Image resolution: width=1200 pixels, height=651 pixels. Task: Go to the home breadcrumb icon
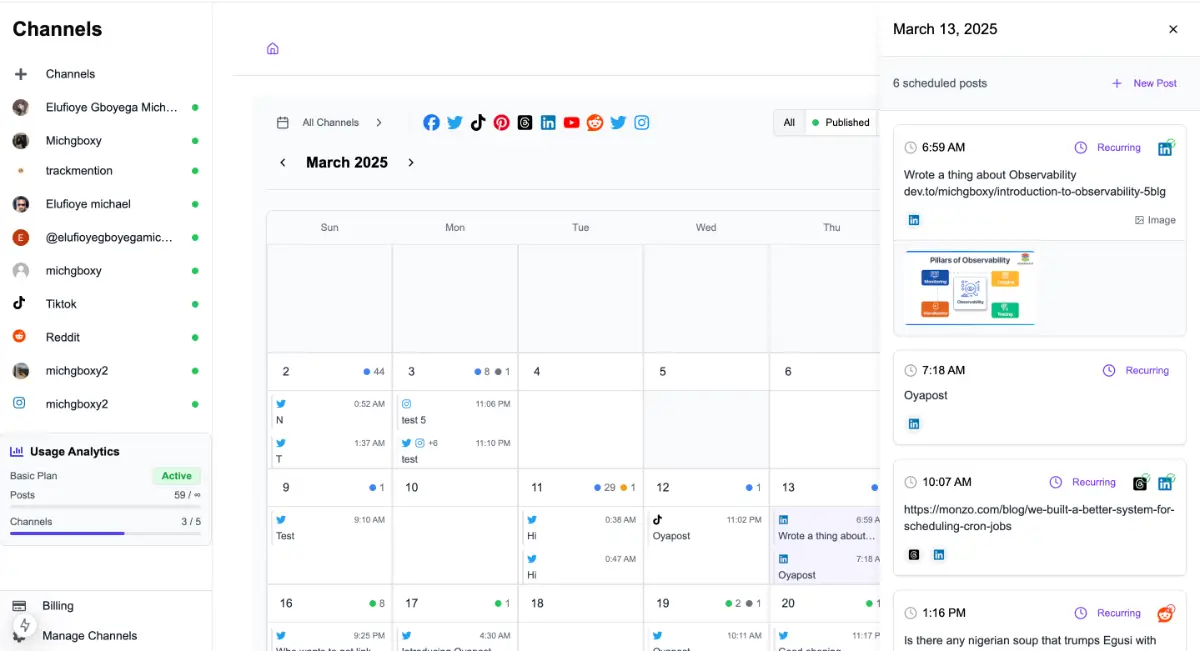[272, 49]
